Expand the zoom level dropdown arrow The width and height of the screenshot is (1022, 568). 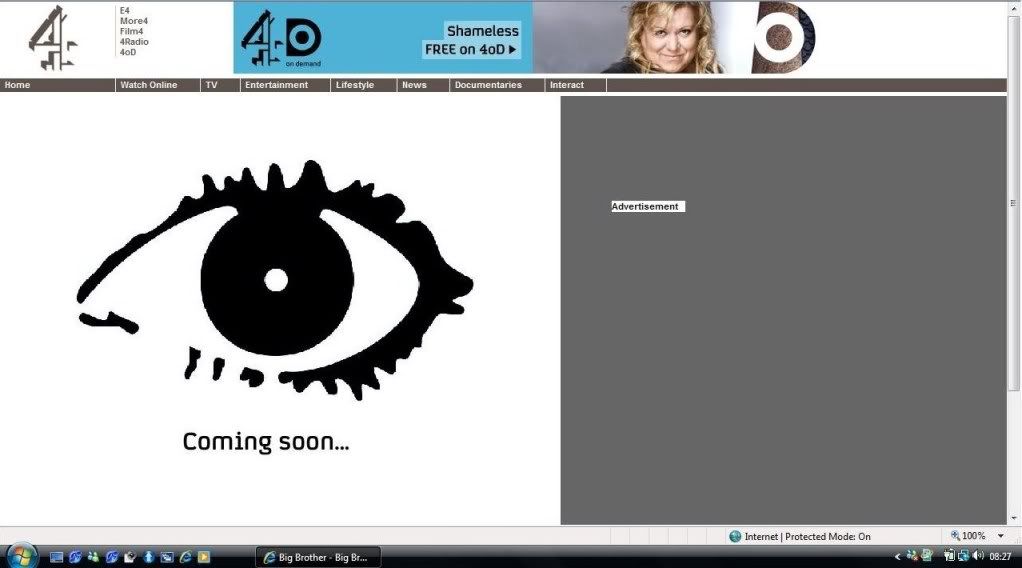click(1000, 536)
